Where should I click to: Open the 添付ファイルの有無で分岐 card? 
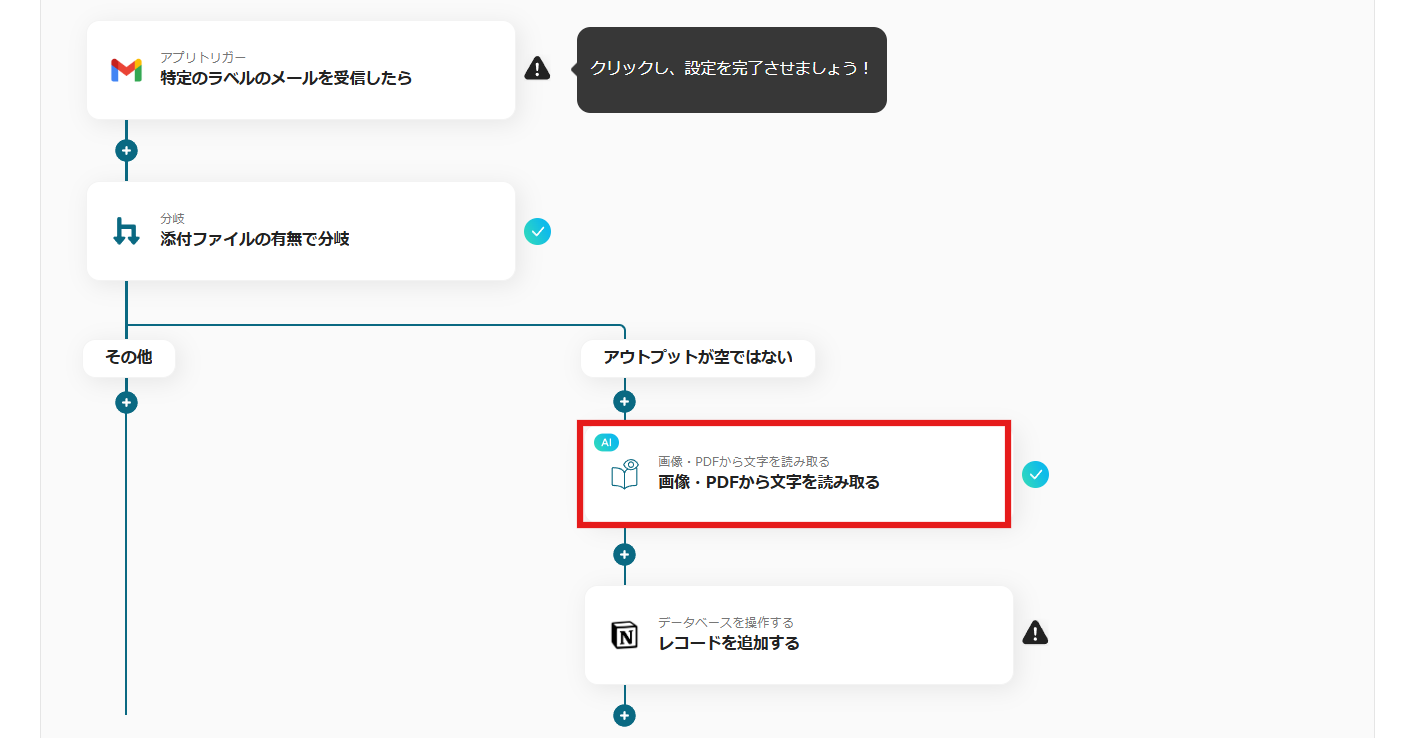(x=301, y=231)
